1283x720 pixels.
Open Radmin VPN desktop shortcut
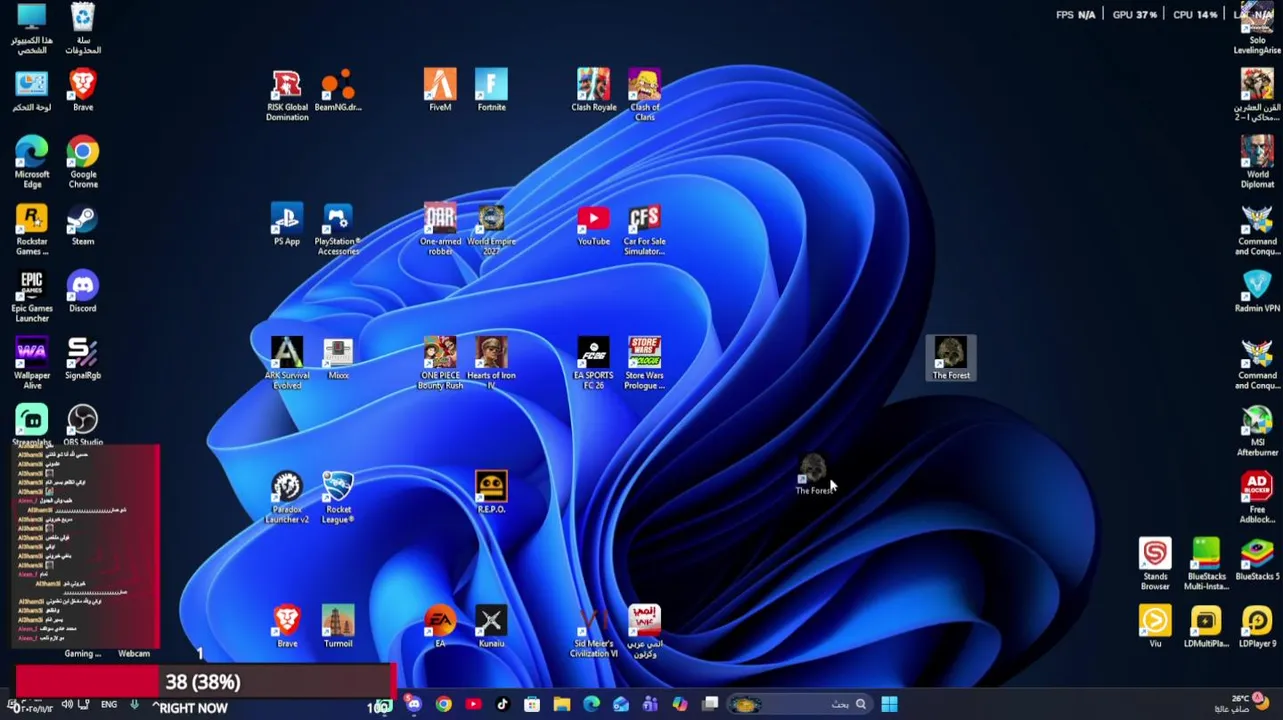click(1257, 293)
